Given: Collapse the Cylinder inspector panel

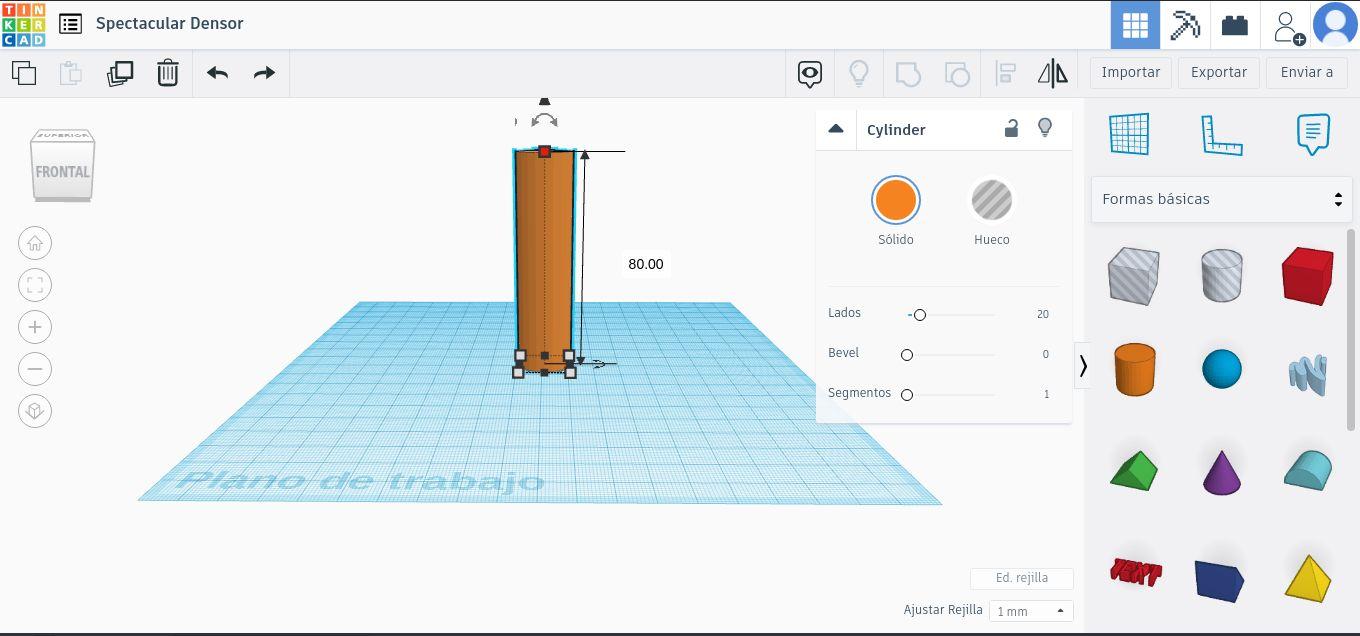Looking at the screenshot, I should click(836, 129).
